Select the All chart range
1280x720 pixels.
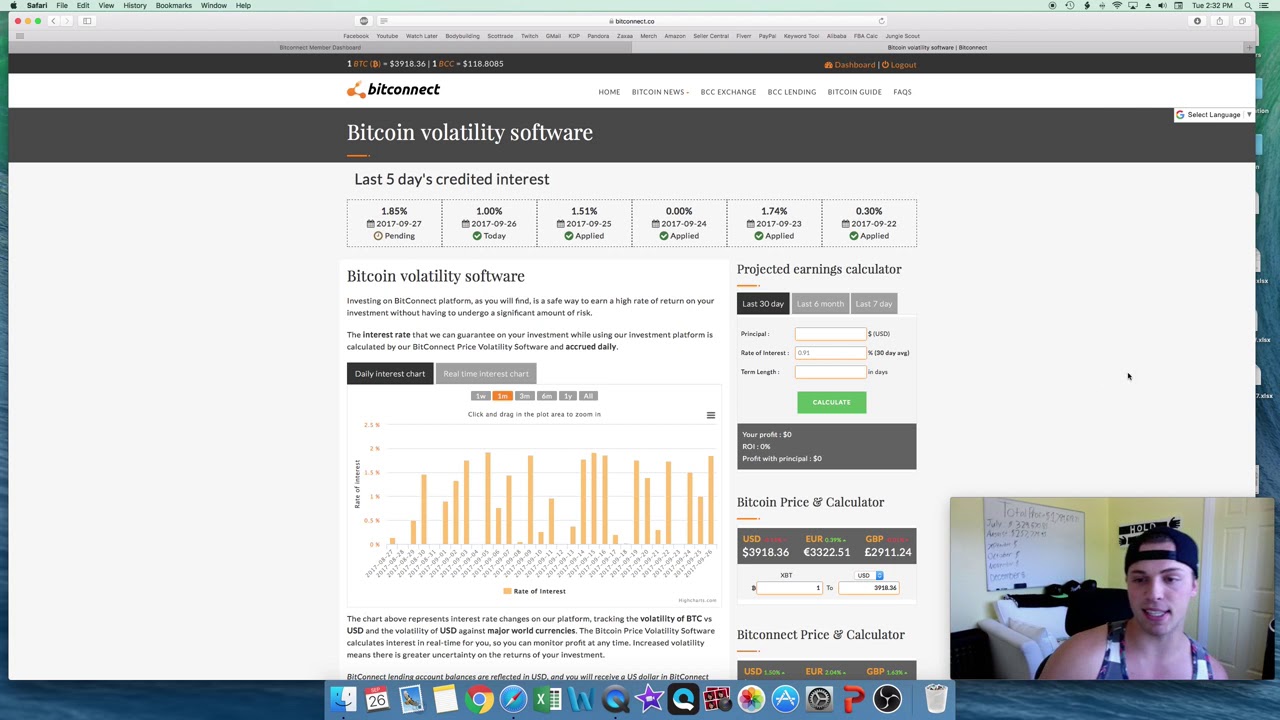[x=588, y=396]
